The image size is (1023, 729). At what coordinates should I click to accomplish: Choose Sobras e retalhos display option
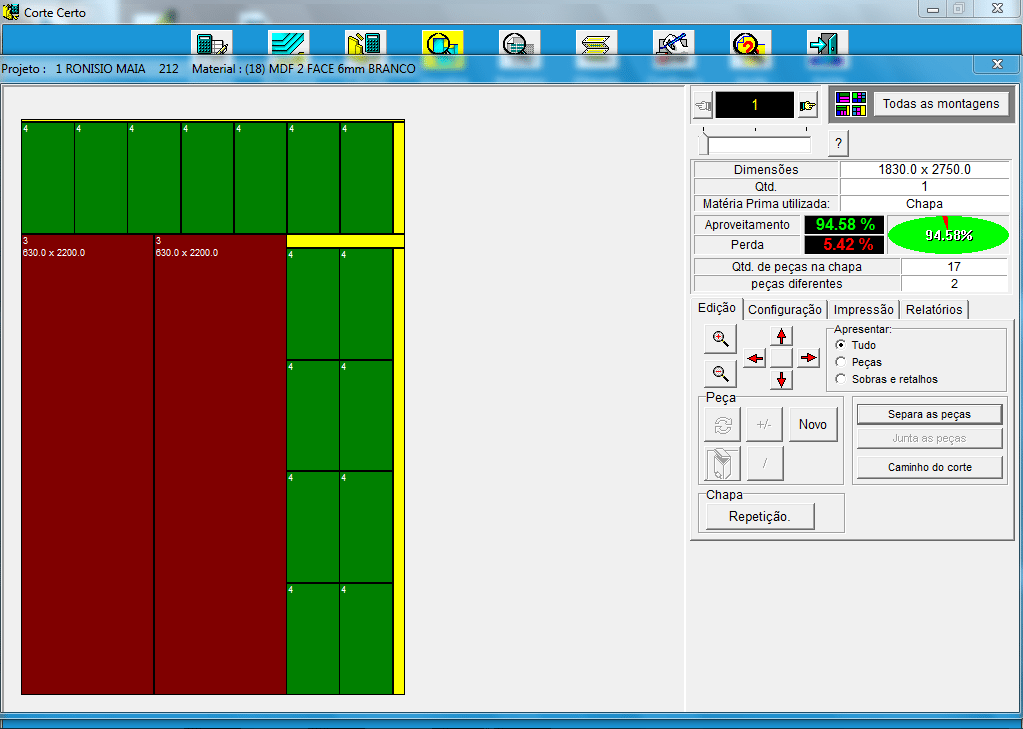[840, 379]
